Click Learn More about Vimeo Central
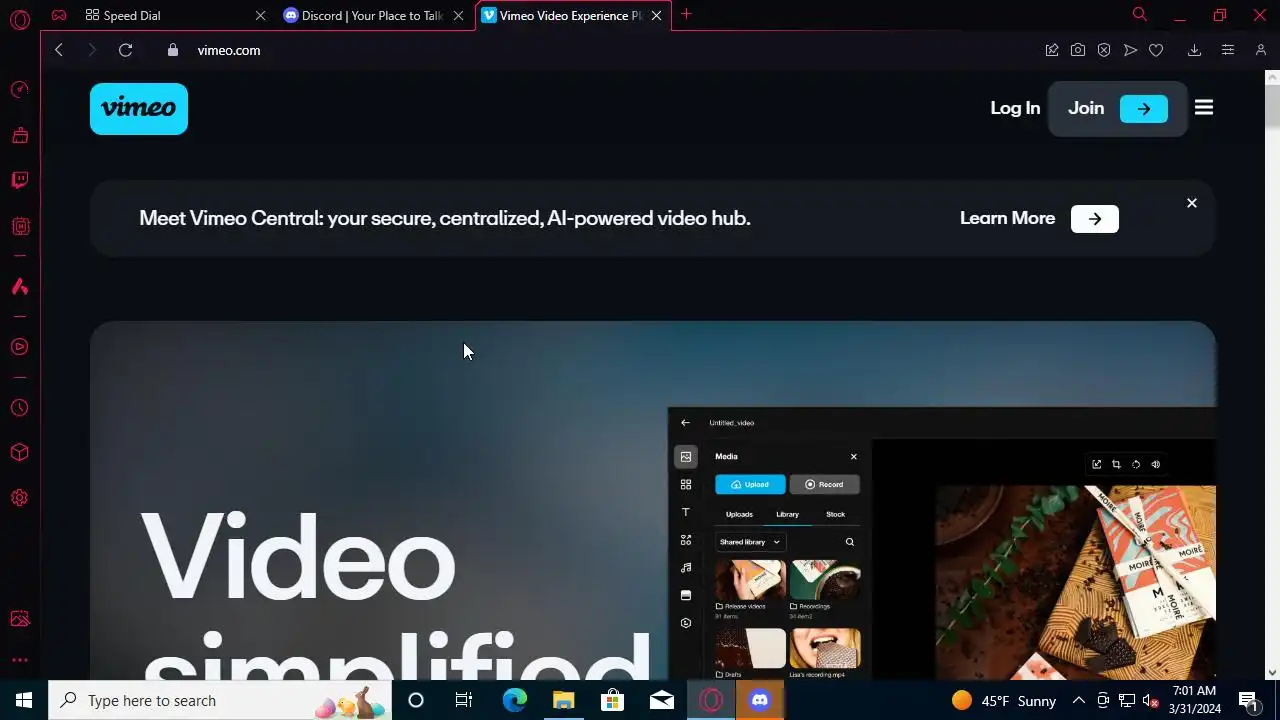This screenshot has height=720, width=1280. (1039, 218)
